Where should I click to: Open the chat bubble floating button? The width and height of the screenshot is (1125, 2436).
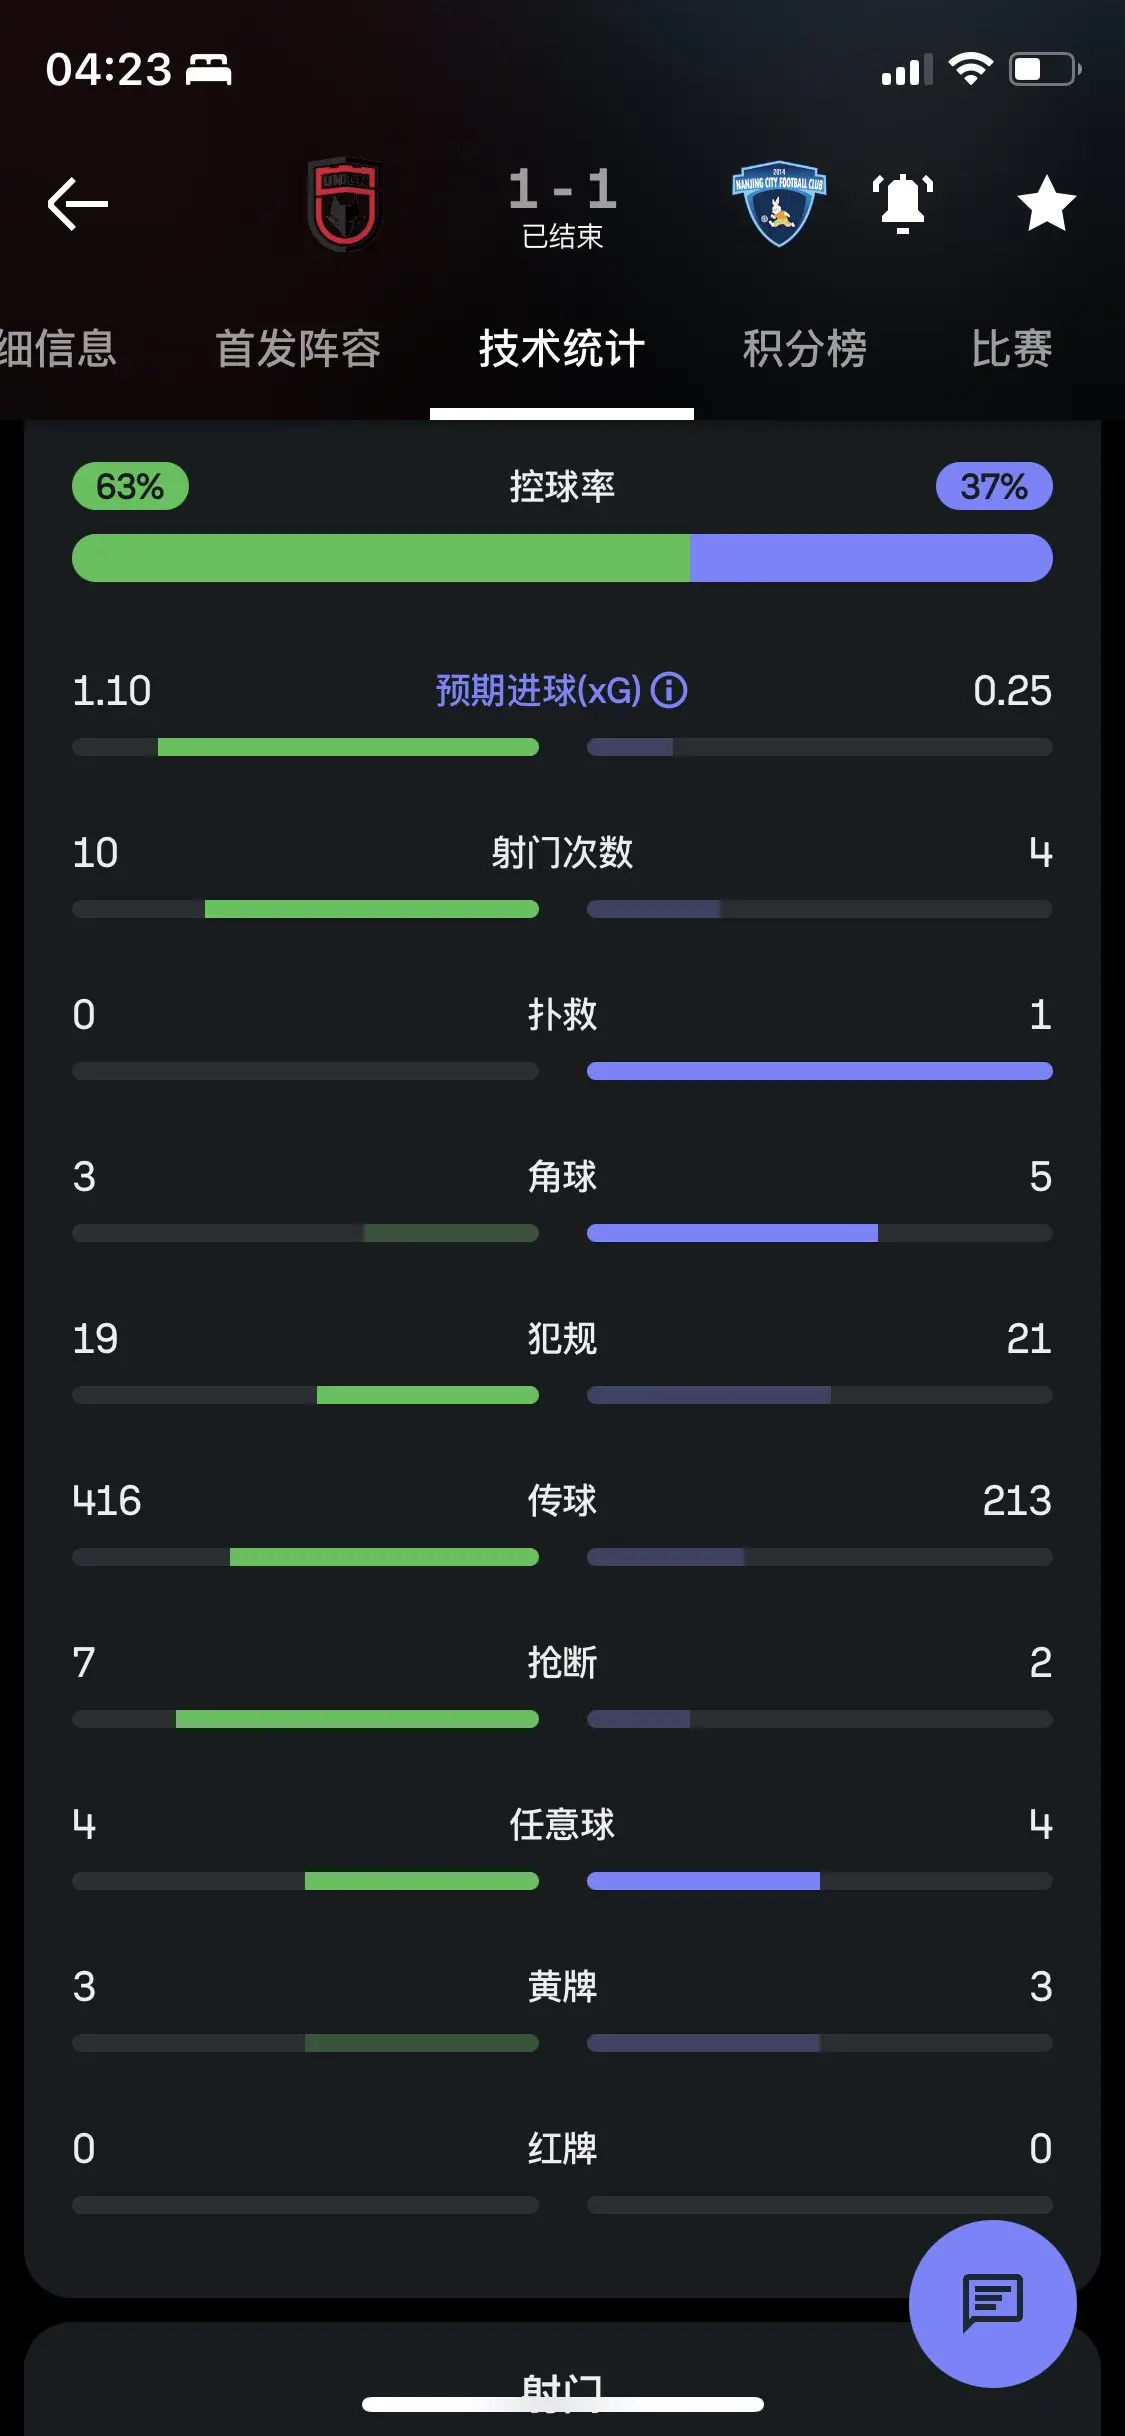[x=992, y=2303]
